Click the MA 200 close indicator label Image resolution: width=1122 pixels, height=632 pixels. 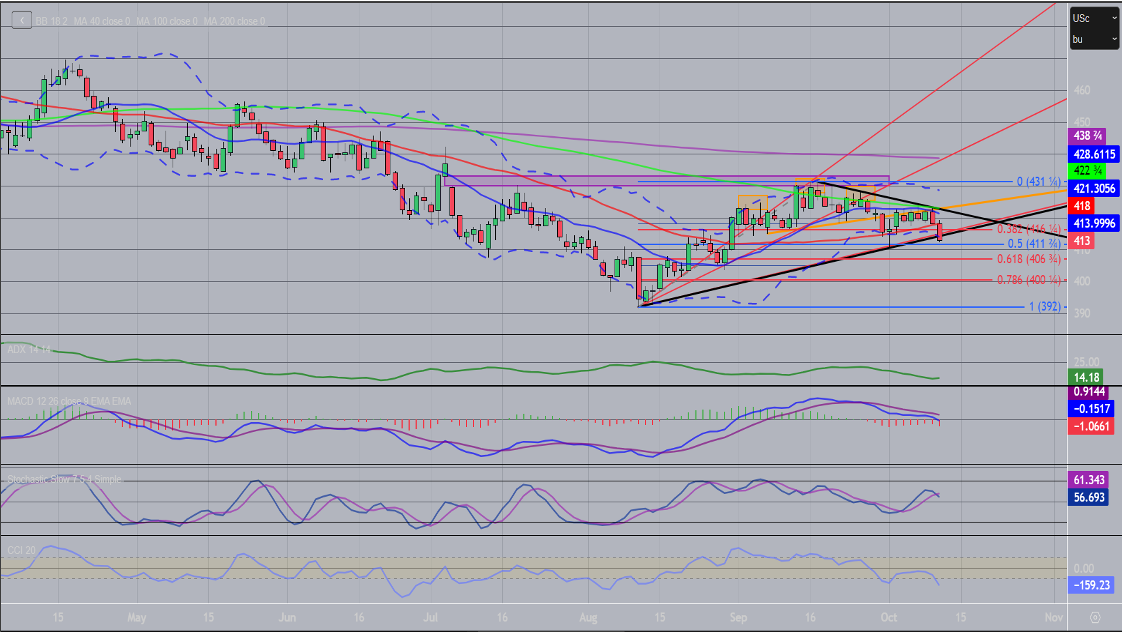coord(234,21)
